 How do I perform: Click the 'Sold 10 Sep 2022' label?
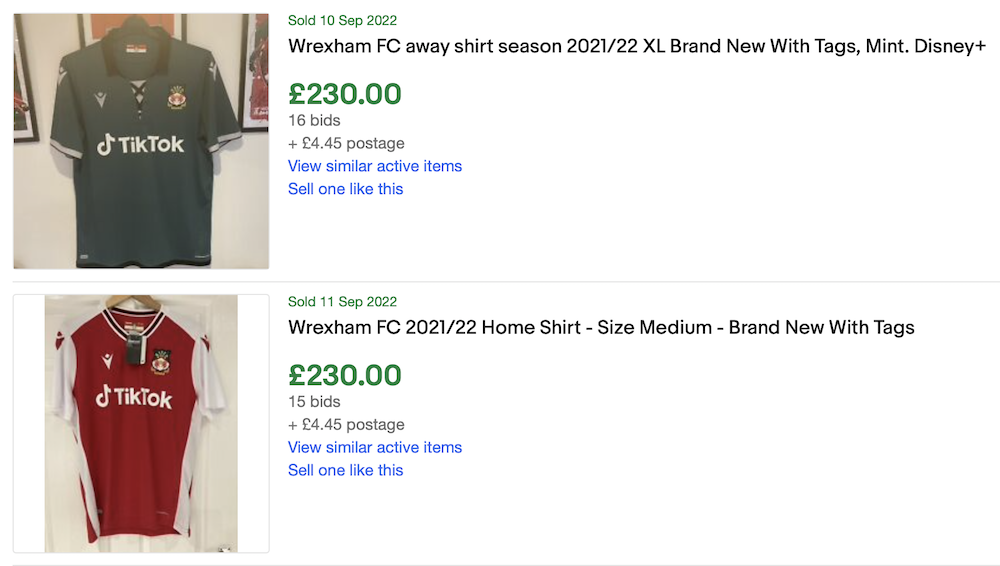pyautogui.click(x=342, y=20)
